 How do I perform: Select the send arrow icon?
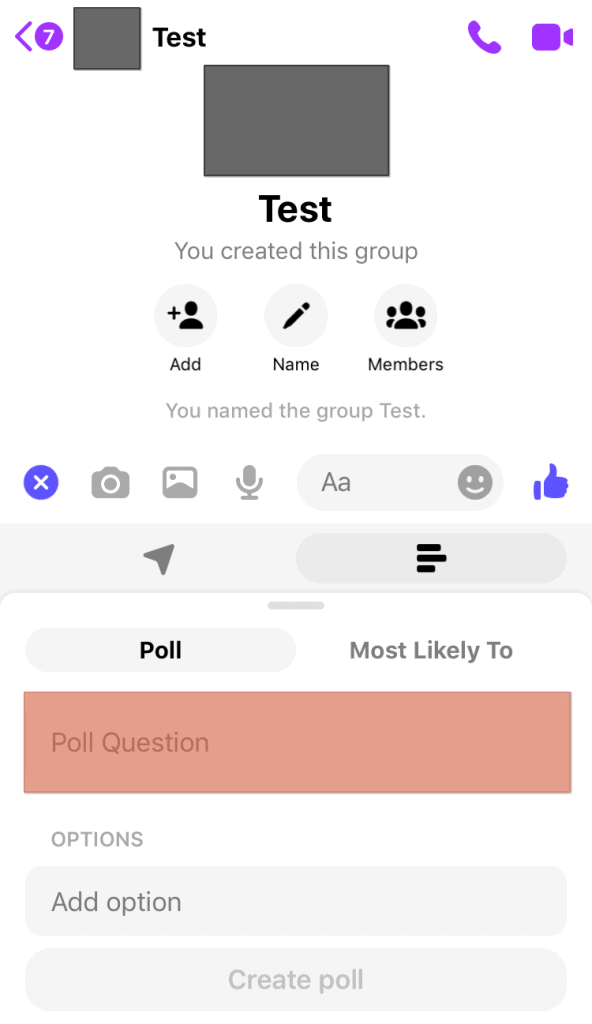click(x=158, y=558)
